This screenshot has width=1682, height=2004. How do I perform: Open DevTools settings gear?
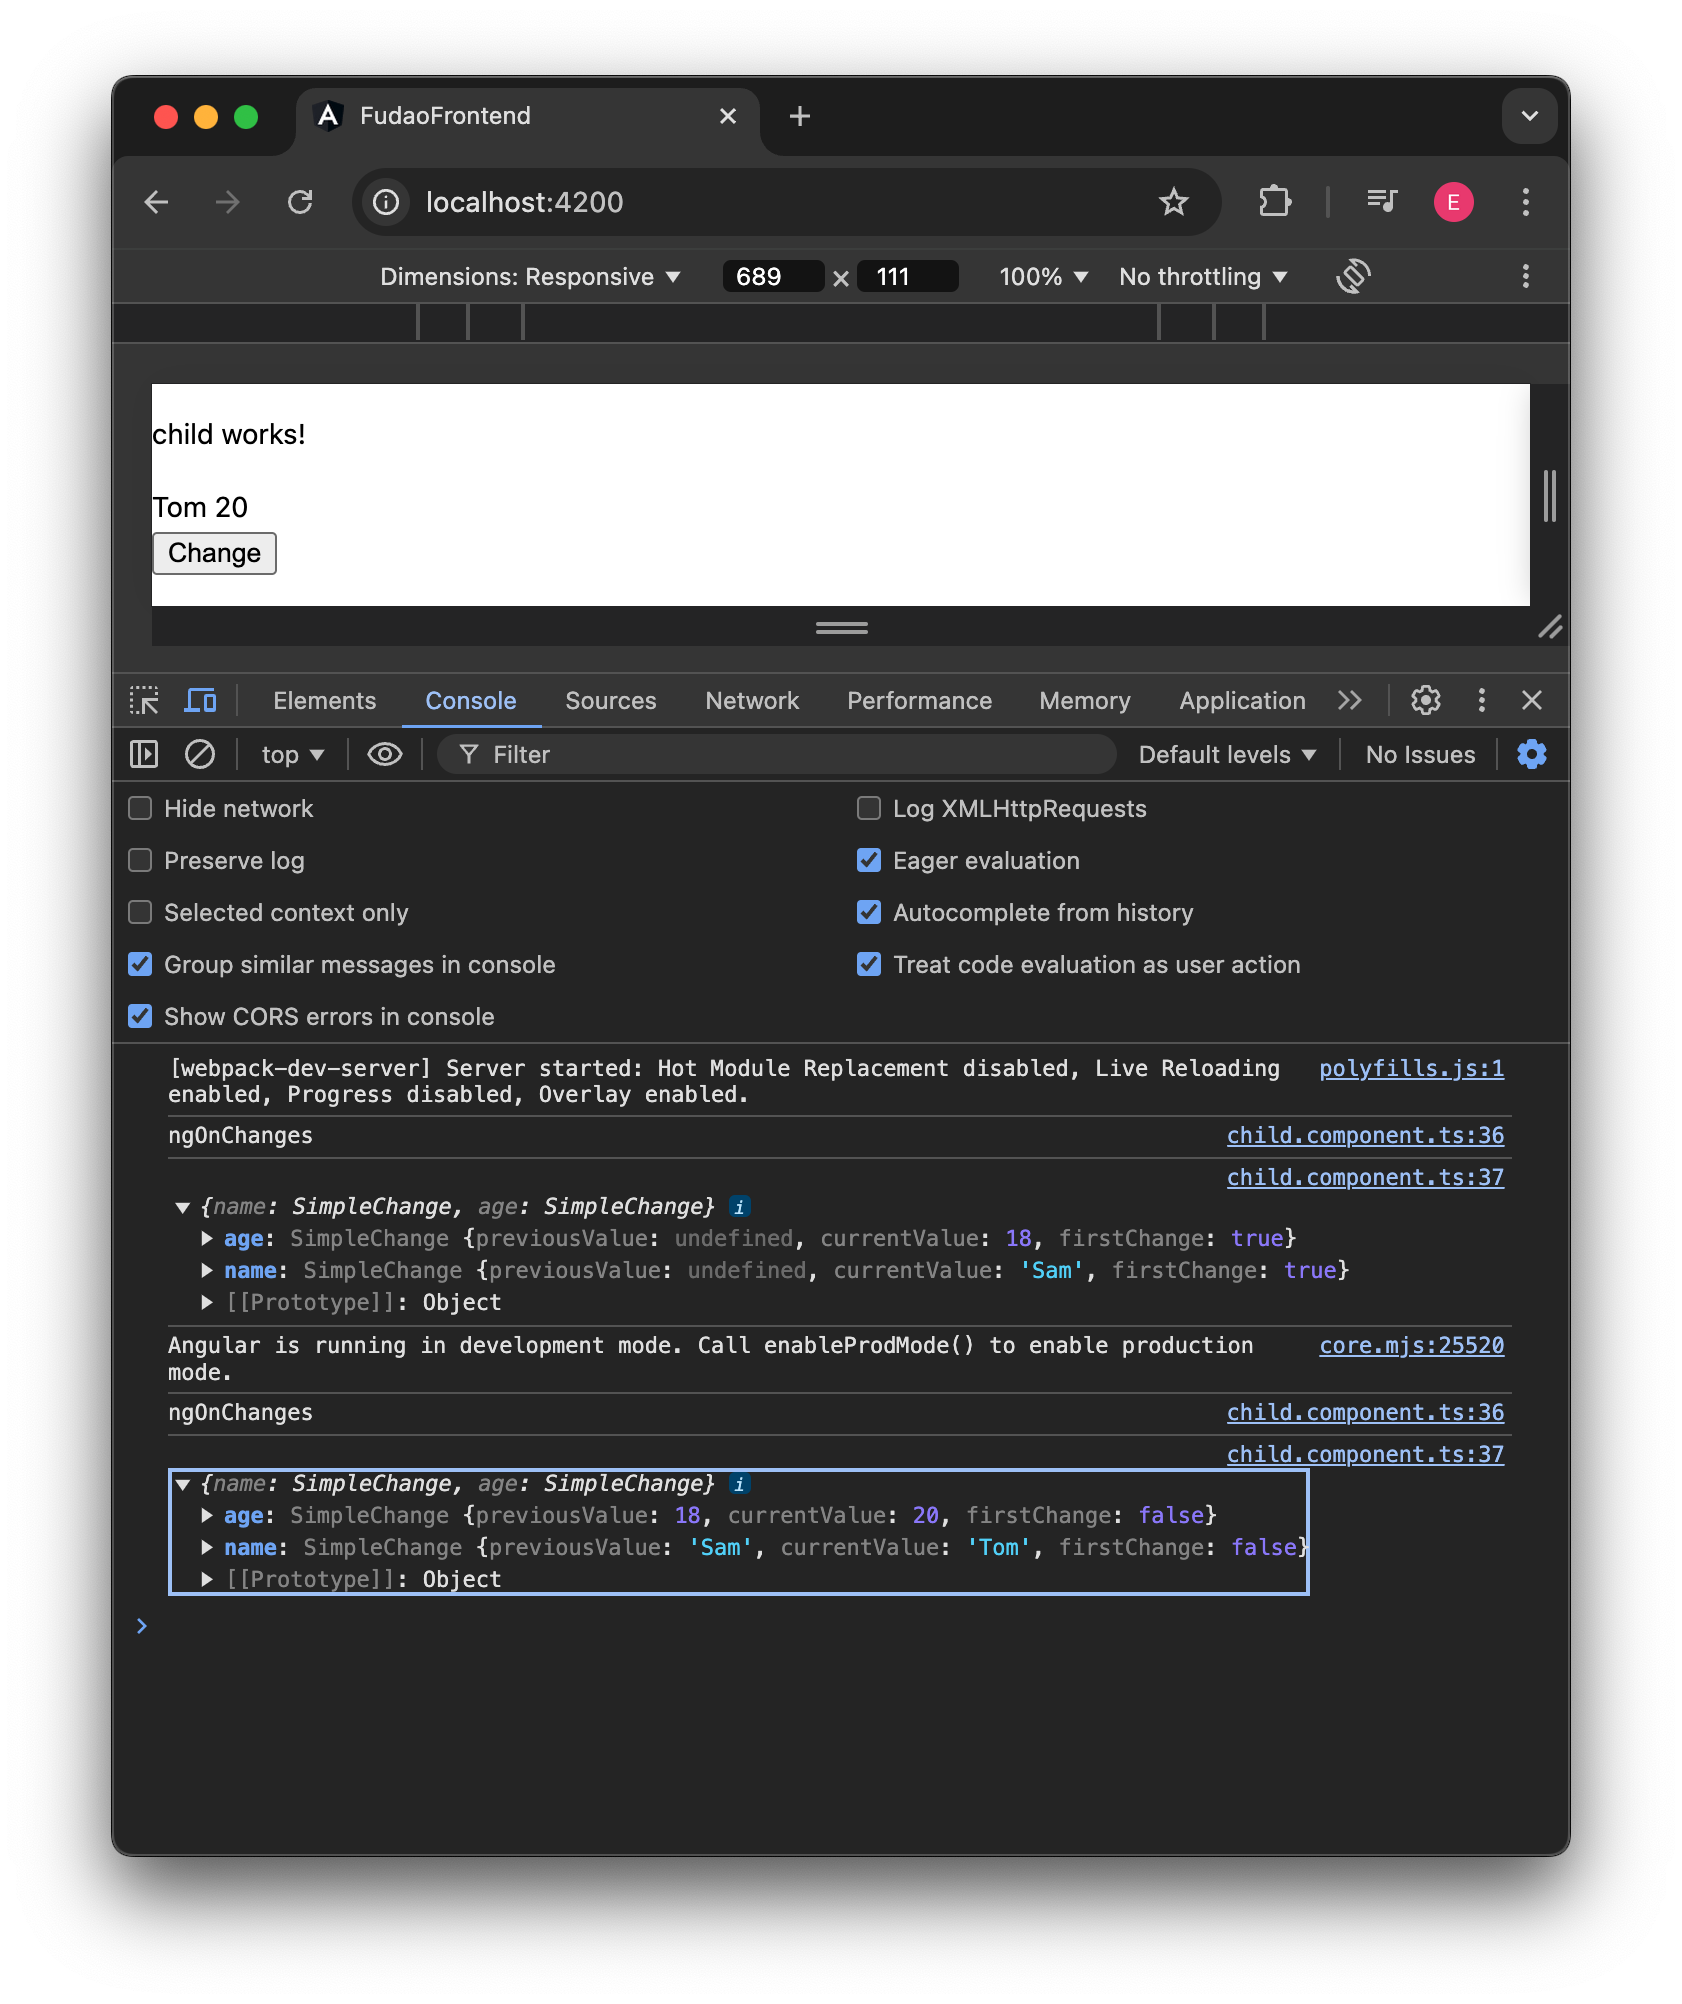(x=1425, y=700)
